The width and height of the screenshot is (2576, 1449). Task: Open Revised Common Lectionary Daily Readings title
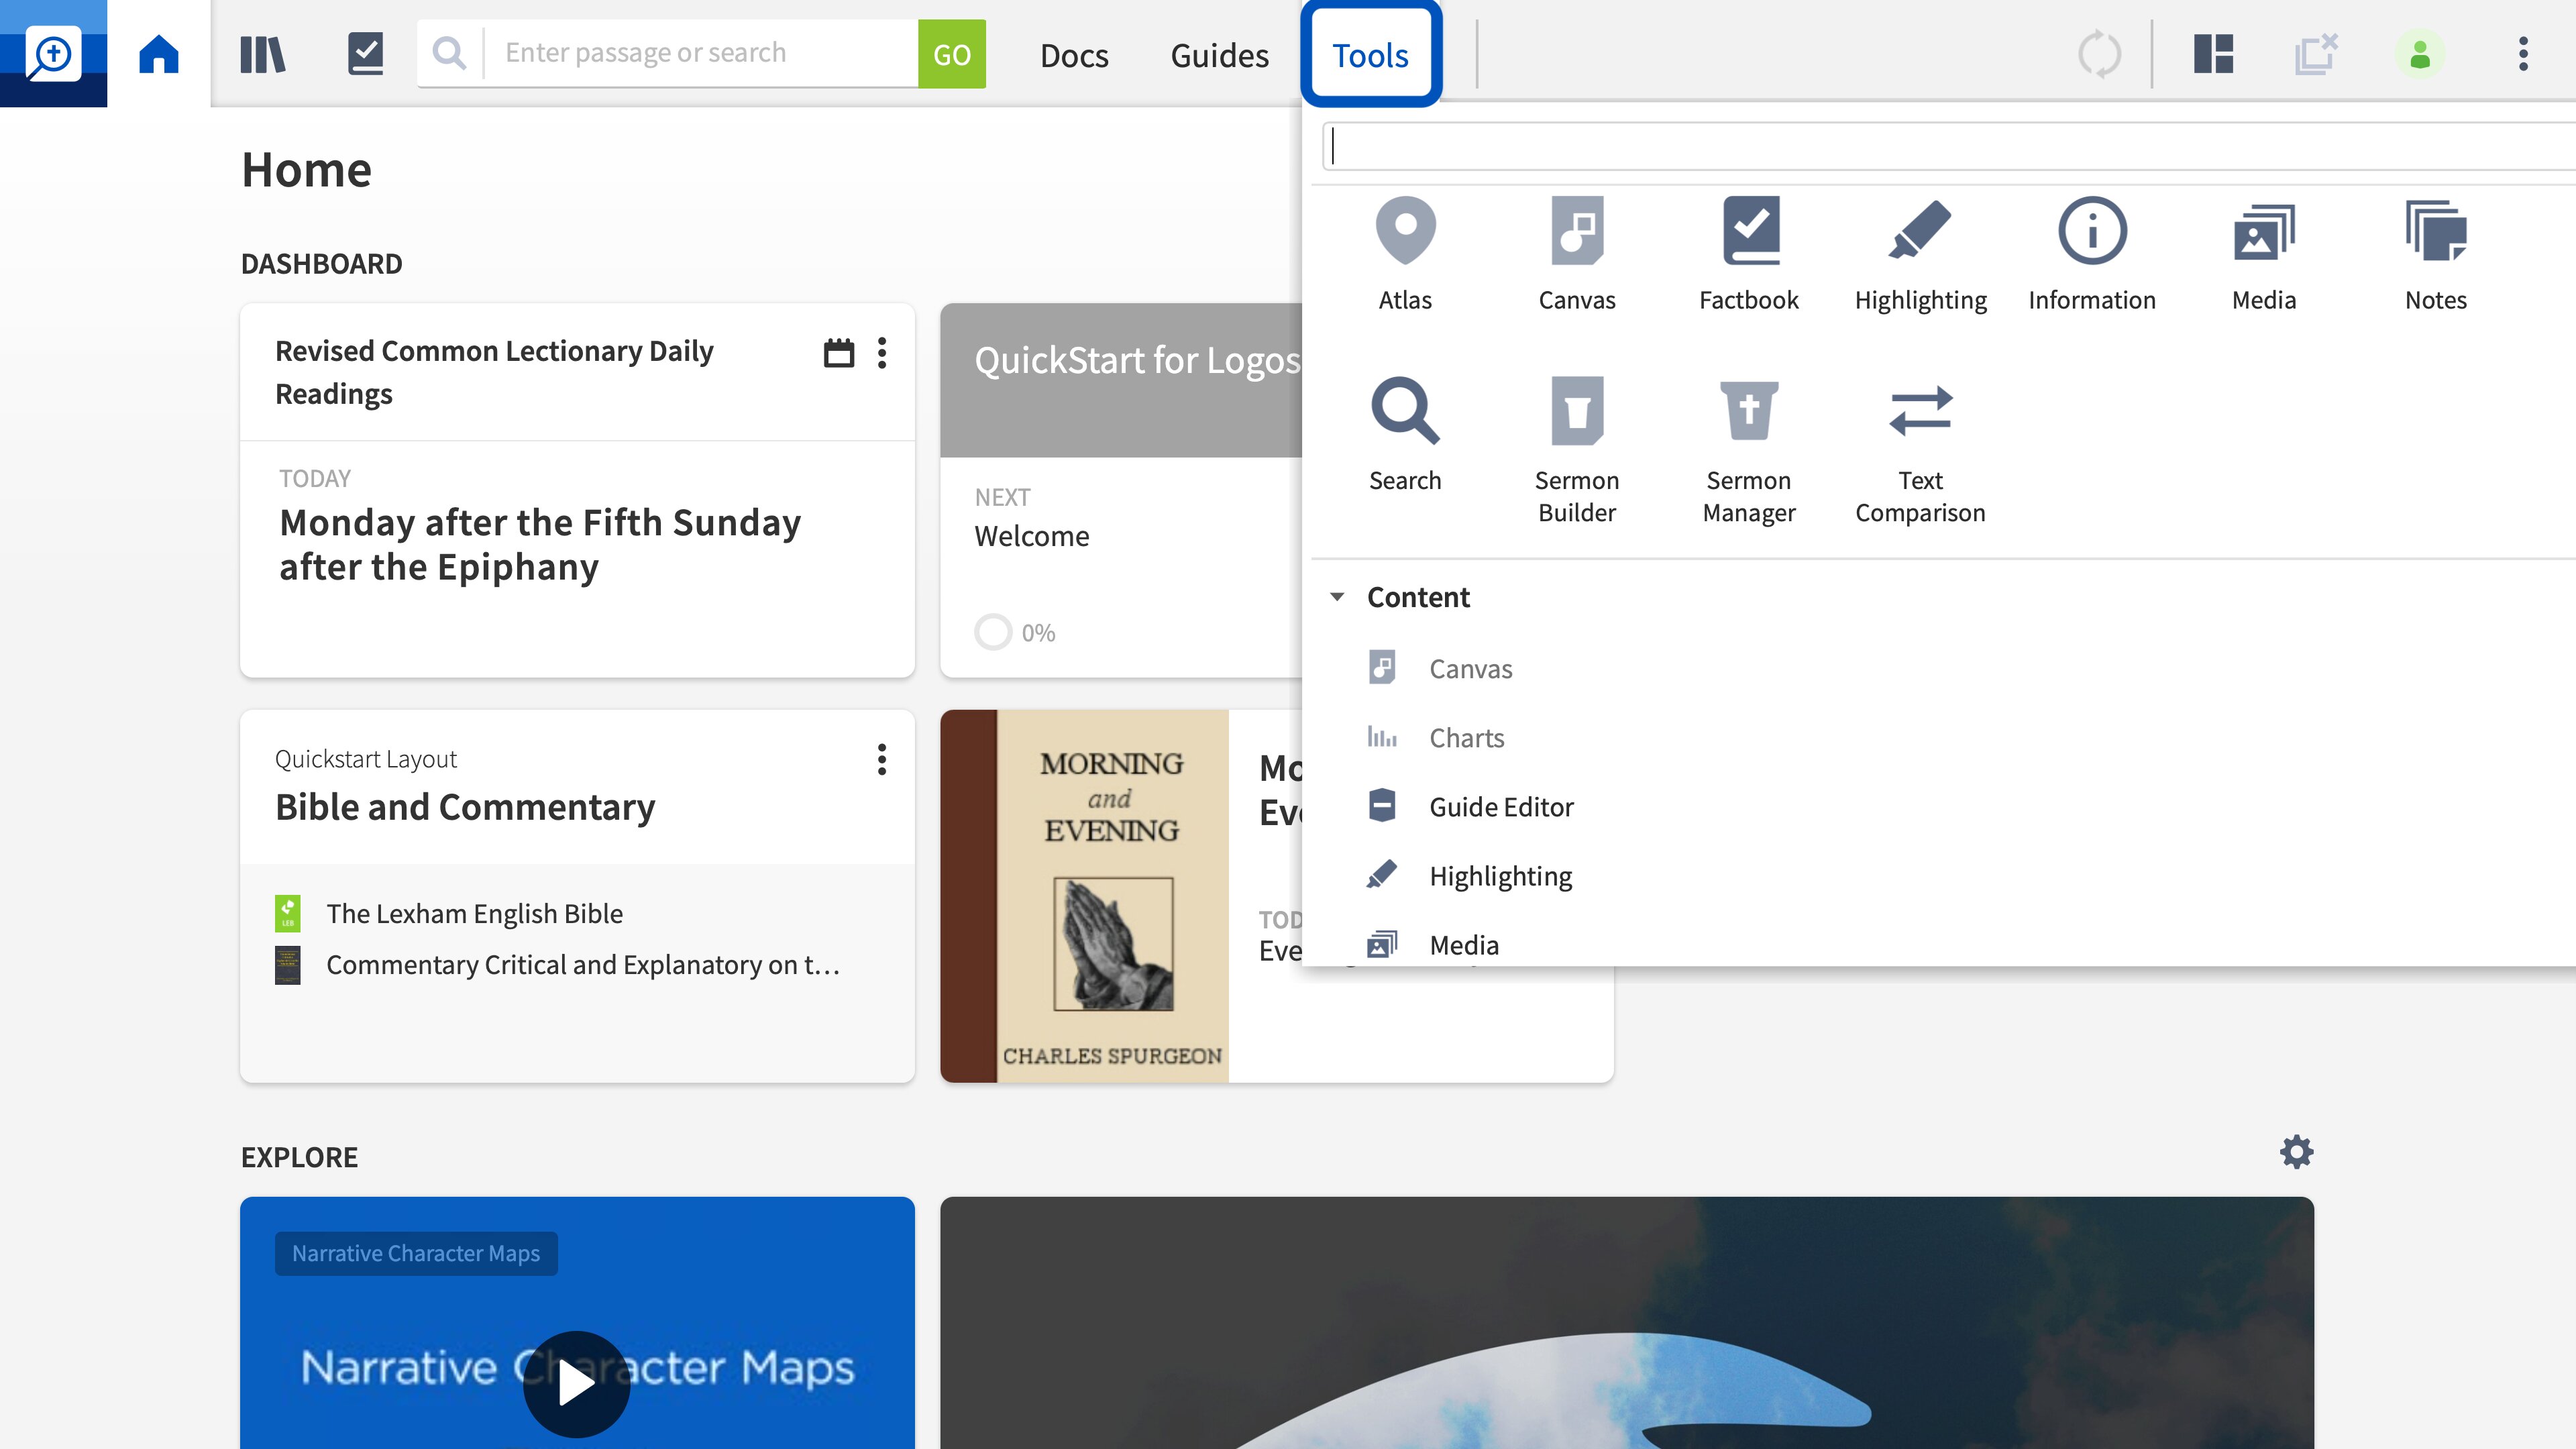pos(494,372)
